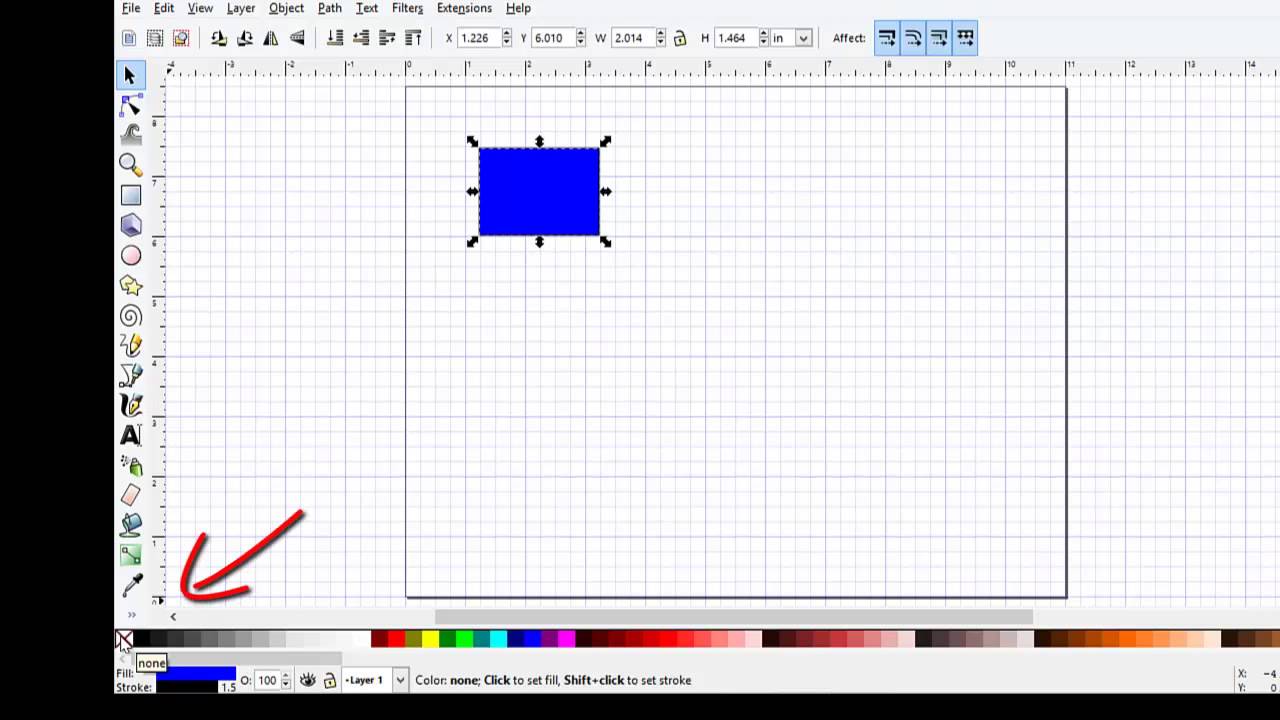Select the Calligraphy tool
This screenshot has height=720, width=1280.
(130, 405)
